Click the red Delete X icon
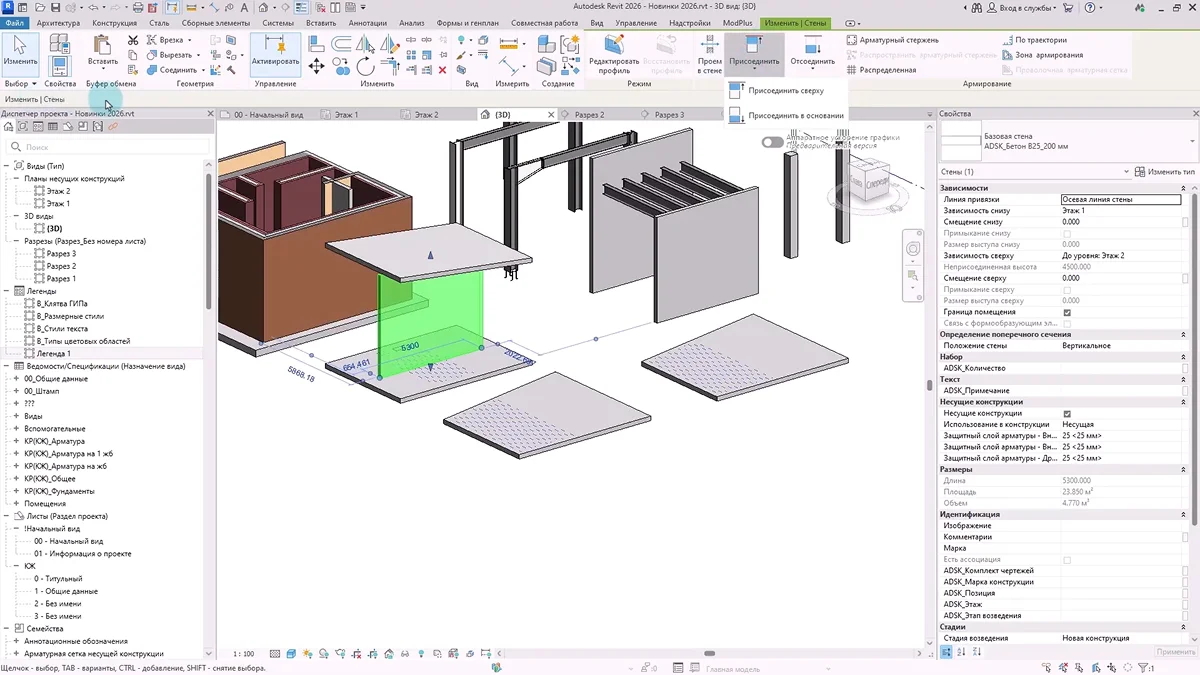This screenshot has height=675, width=1200. click(x=442, y=70)
